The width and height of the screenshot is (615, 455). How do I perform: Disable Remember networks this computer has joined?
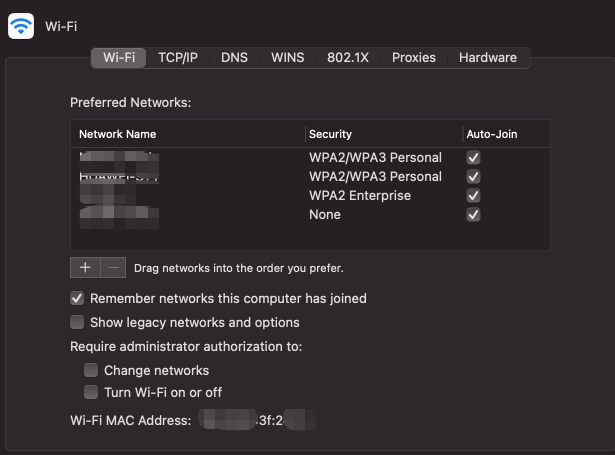(x=77, y=298)
